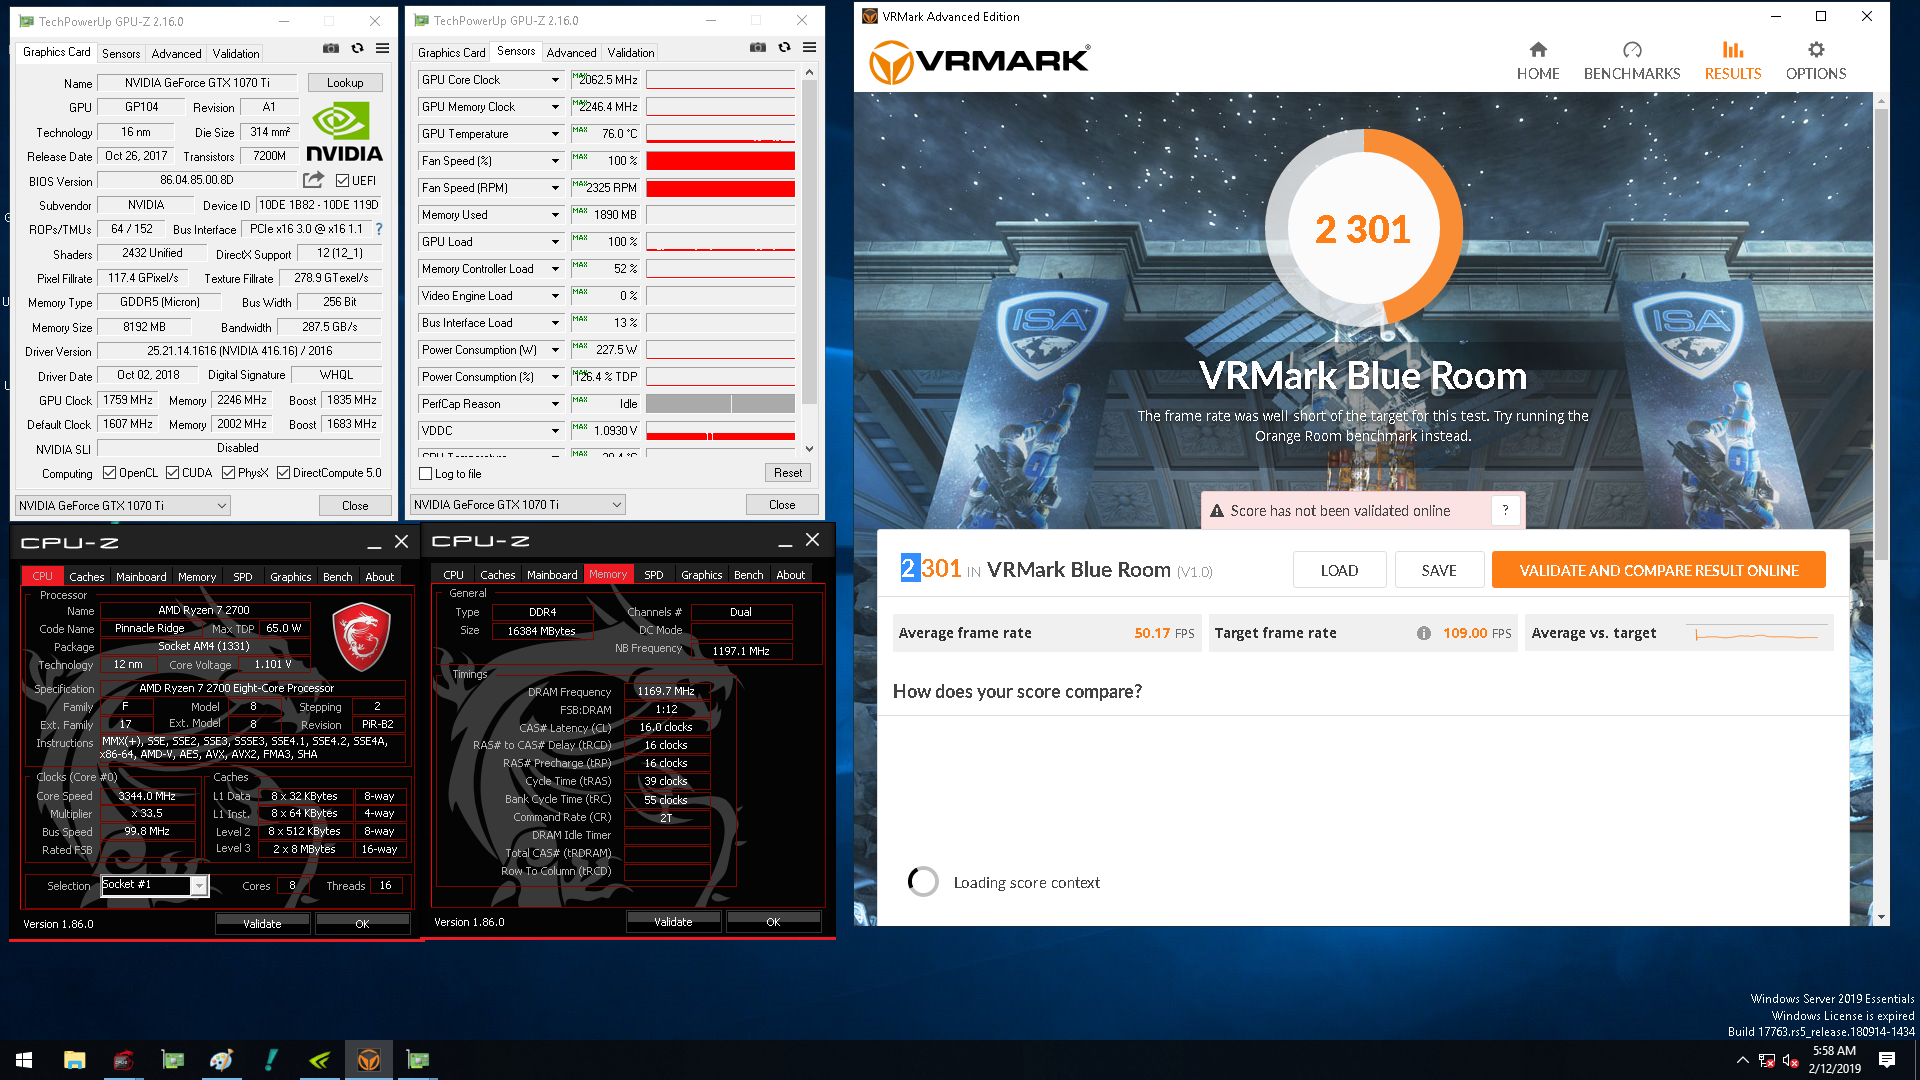Click the Reset button in GPU-Z Sensors

pos(787,473)
